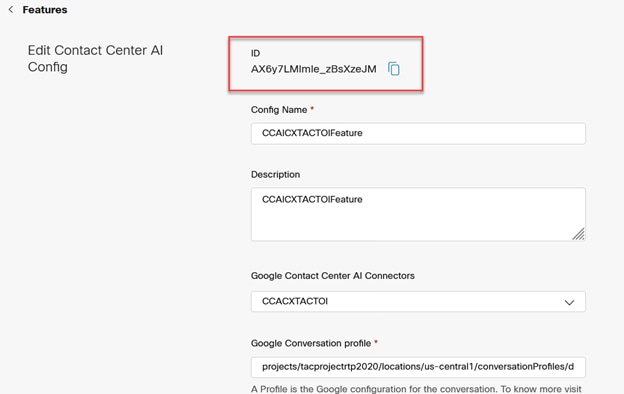Click the Google Conversation profile label
Screen dimensions: 624x394
coord(311,343)
